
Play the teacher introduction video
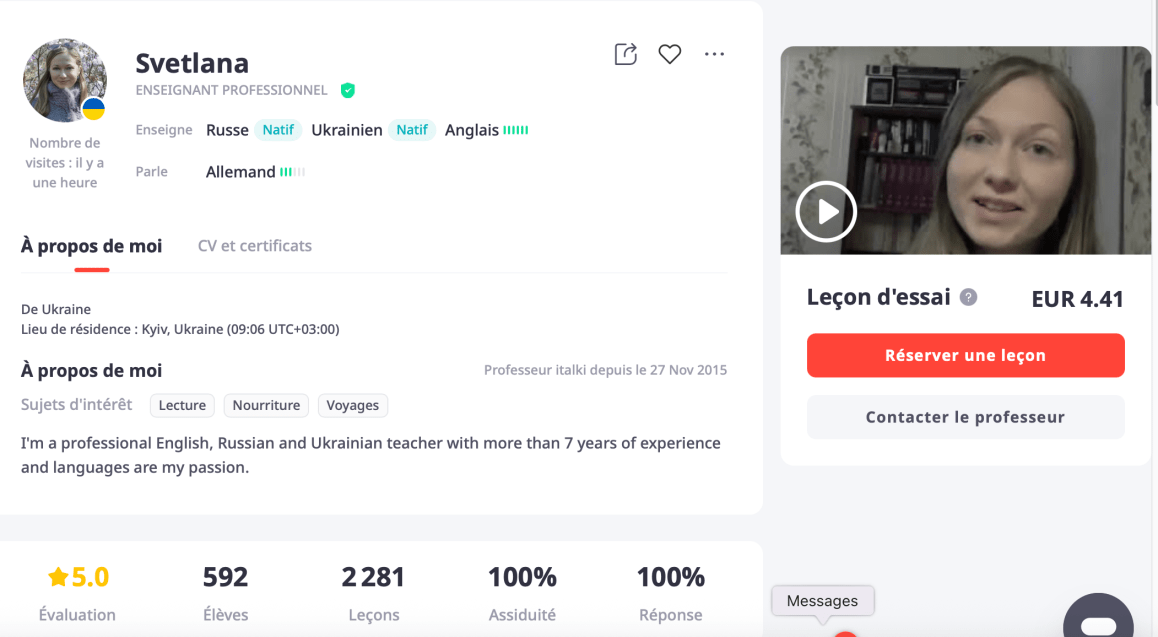tap(826, 211)
